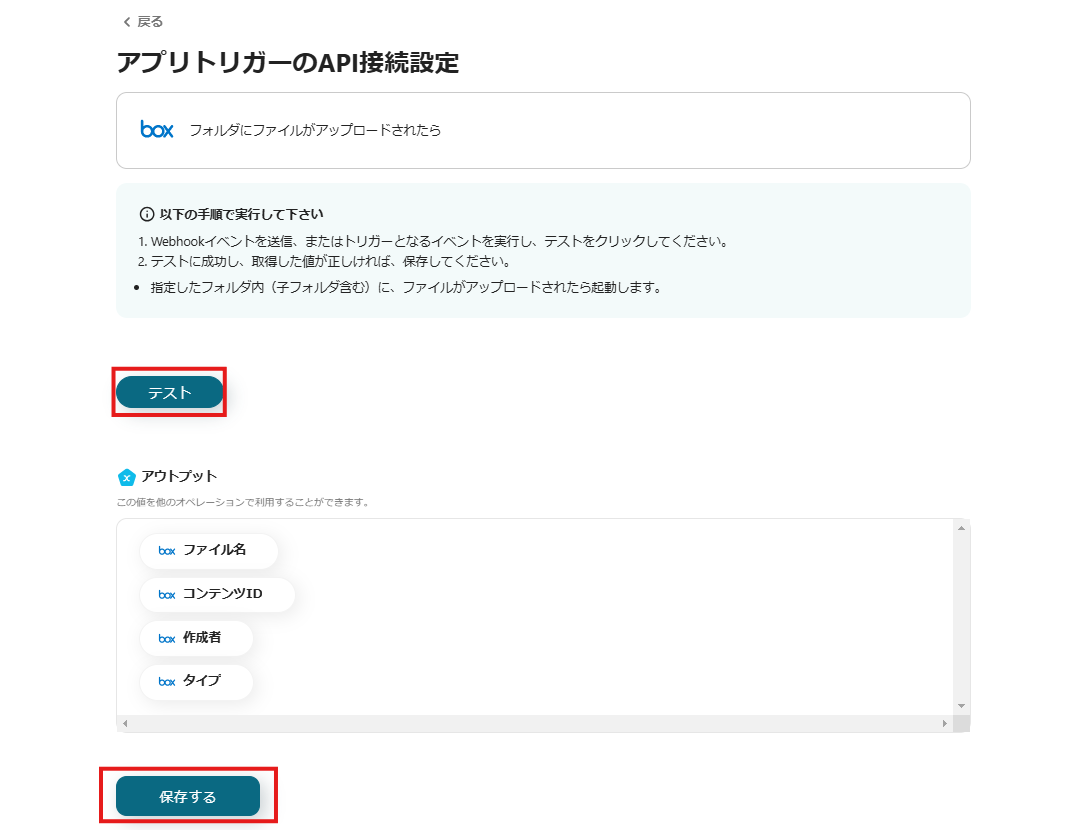The image size is (1073, 830).
Task: Click the 保存する button
Action: (x=188, y=796)
